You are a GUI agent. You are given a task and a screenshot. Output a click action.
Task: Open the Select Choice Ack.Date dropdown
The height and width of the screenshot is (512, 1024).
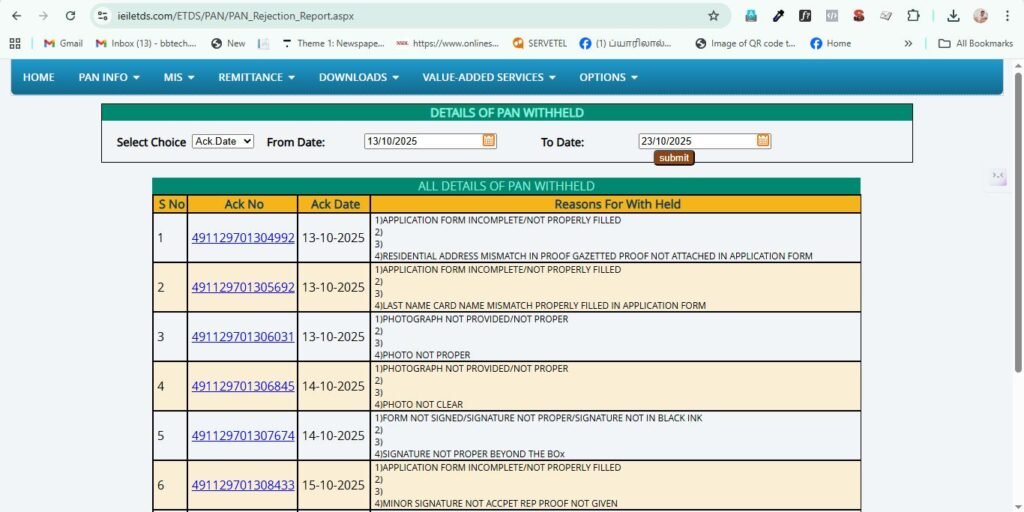[223, 142]
